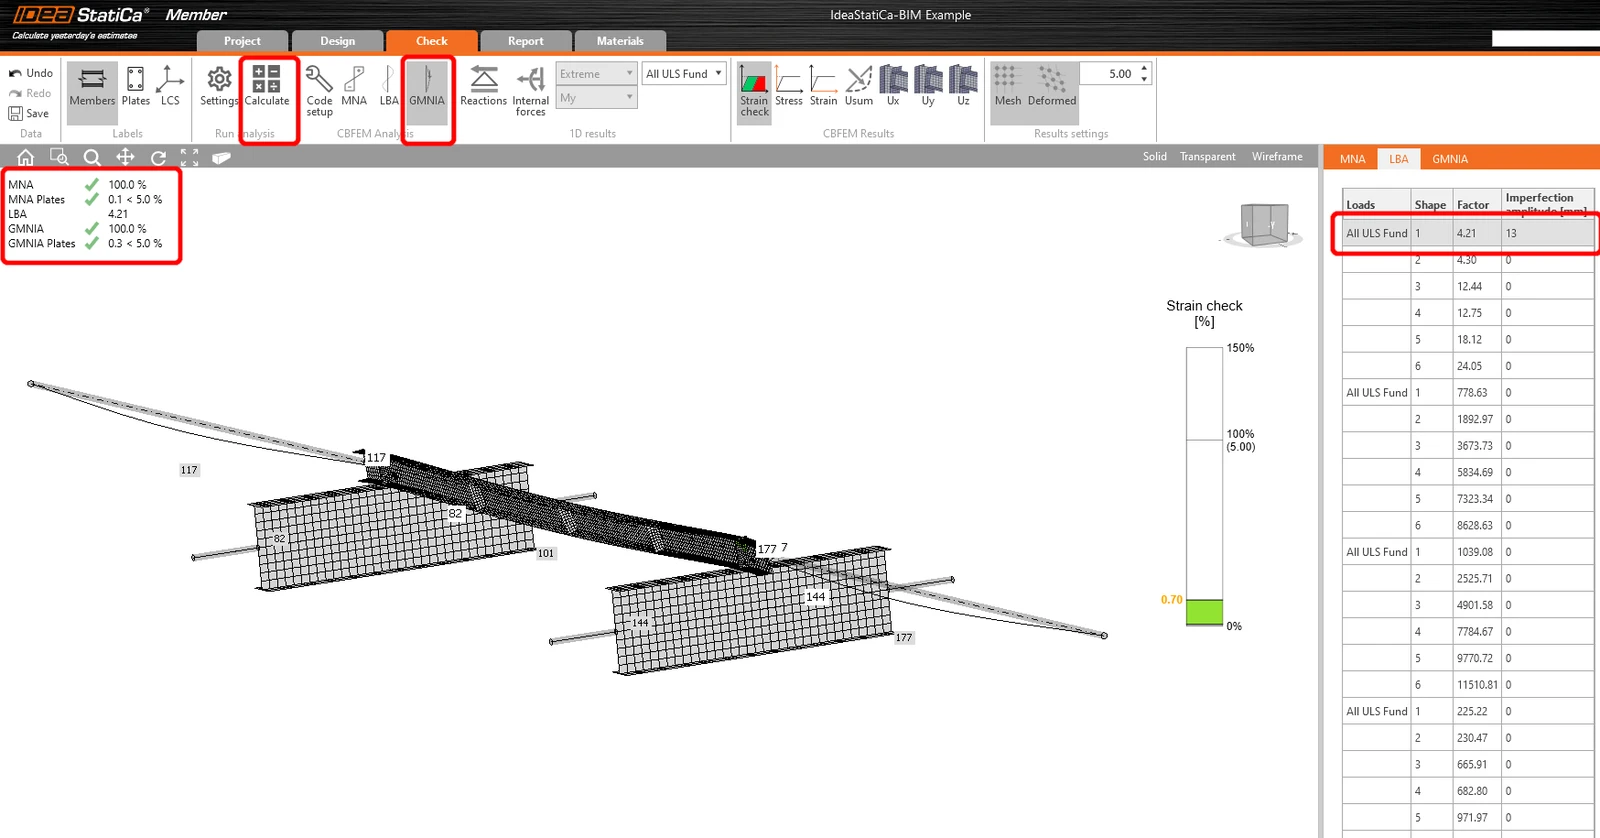Increase the deformation scale stepper
The width and height of the screenshot is (1600, 838).
[1144, 68]
